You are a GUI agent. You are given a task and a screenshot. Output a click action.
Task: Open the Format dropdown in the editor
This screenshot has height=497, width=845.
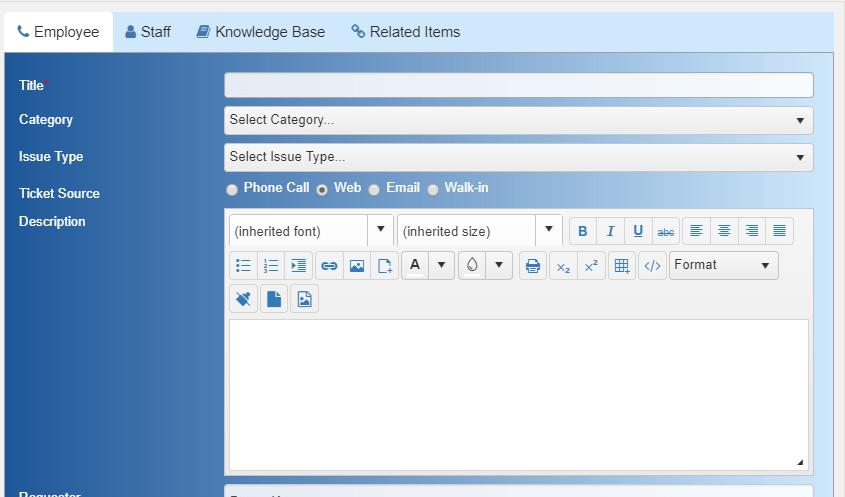[724, 265]
